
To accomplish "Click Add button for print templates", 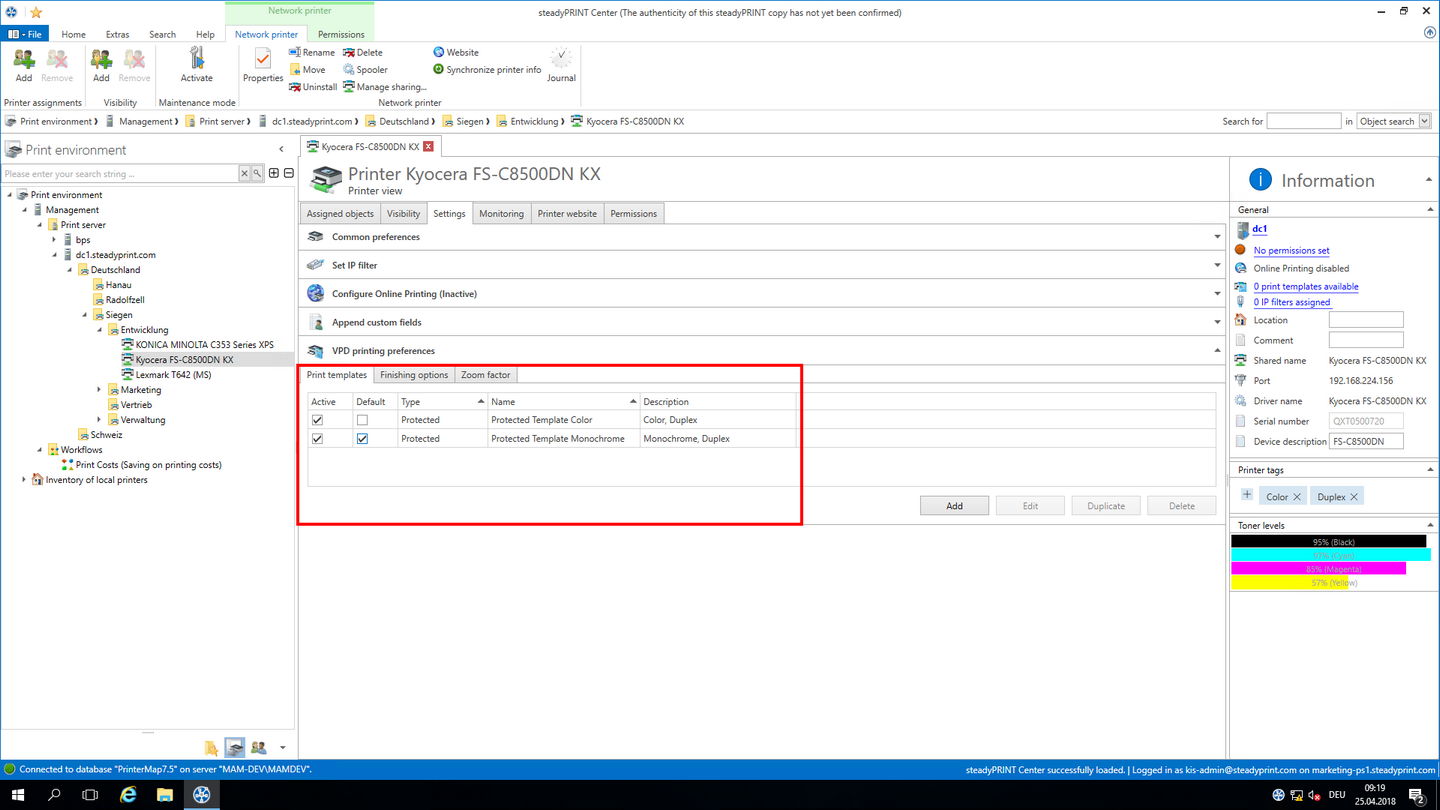I will click(954, 506).
